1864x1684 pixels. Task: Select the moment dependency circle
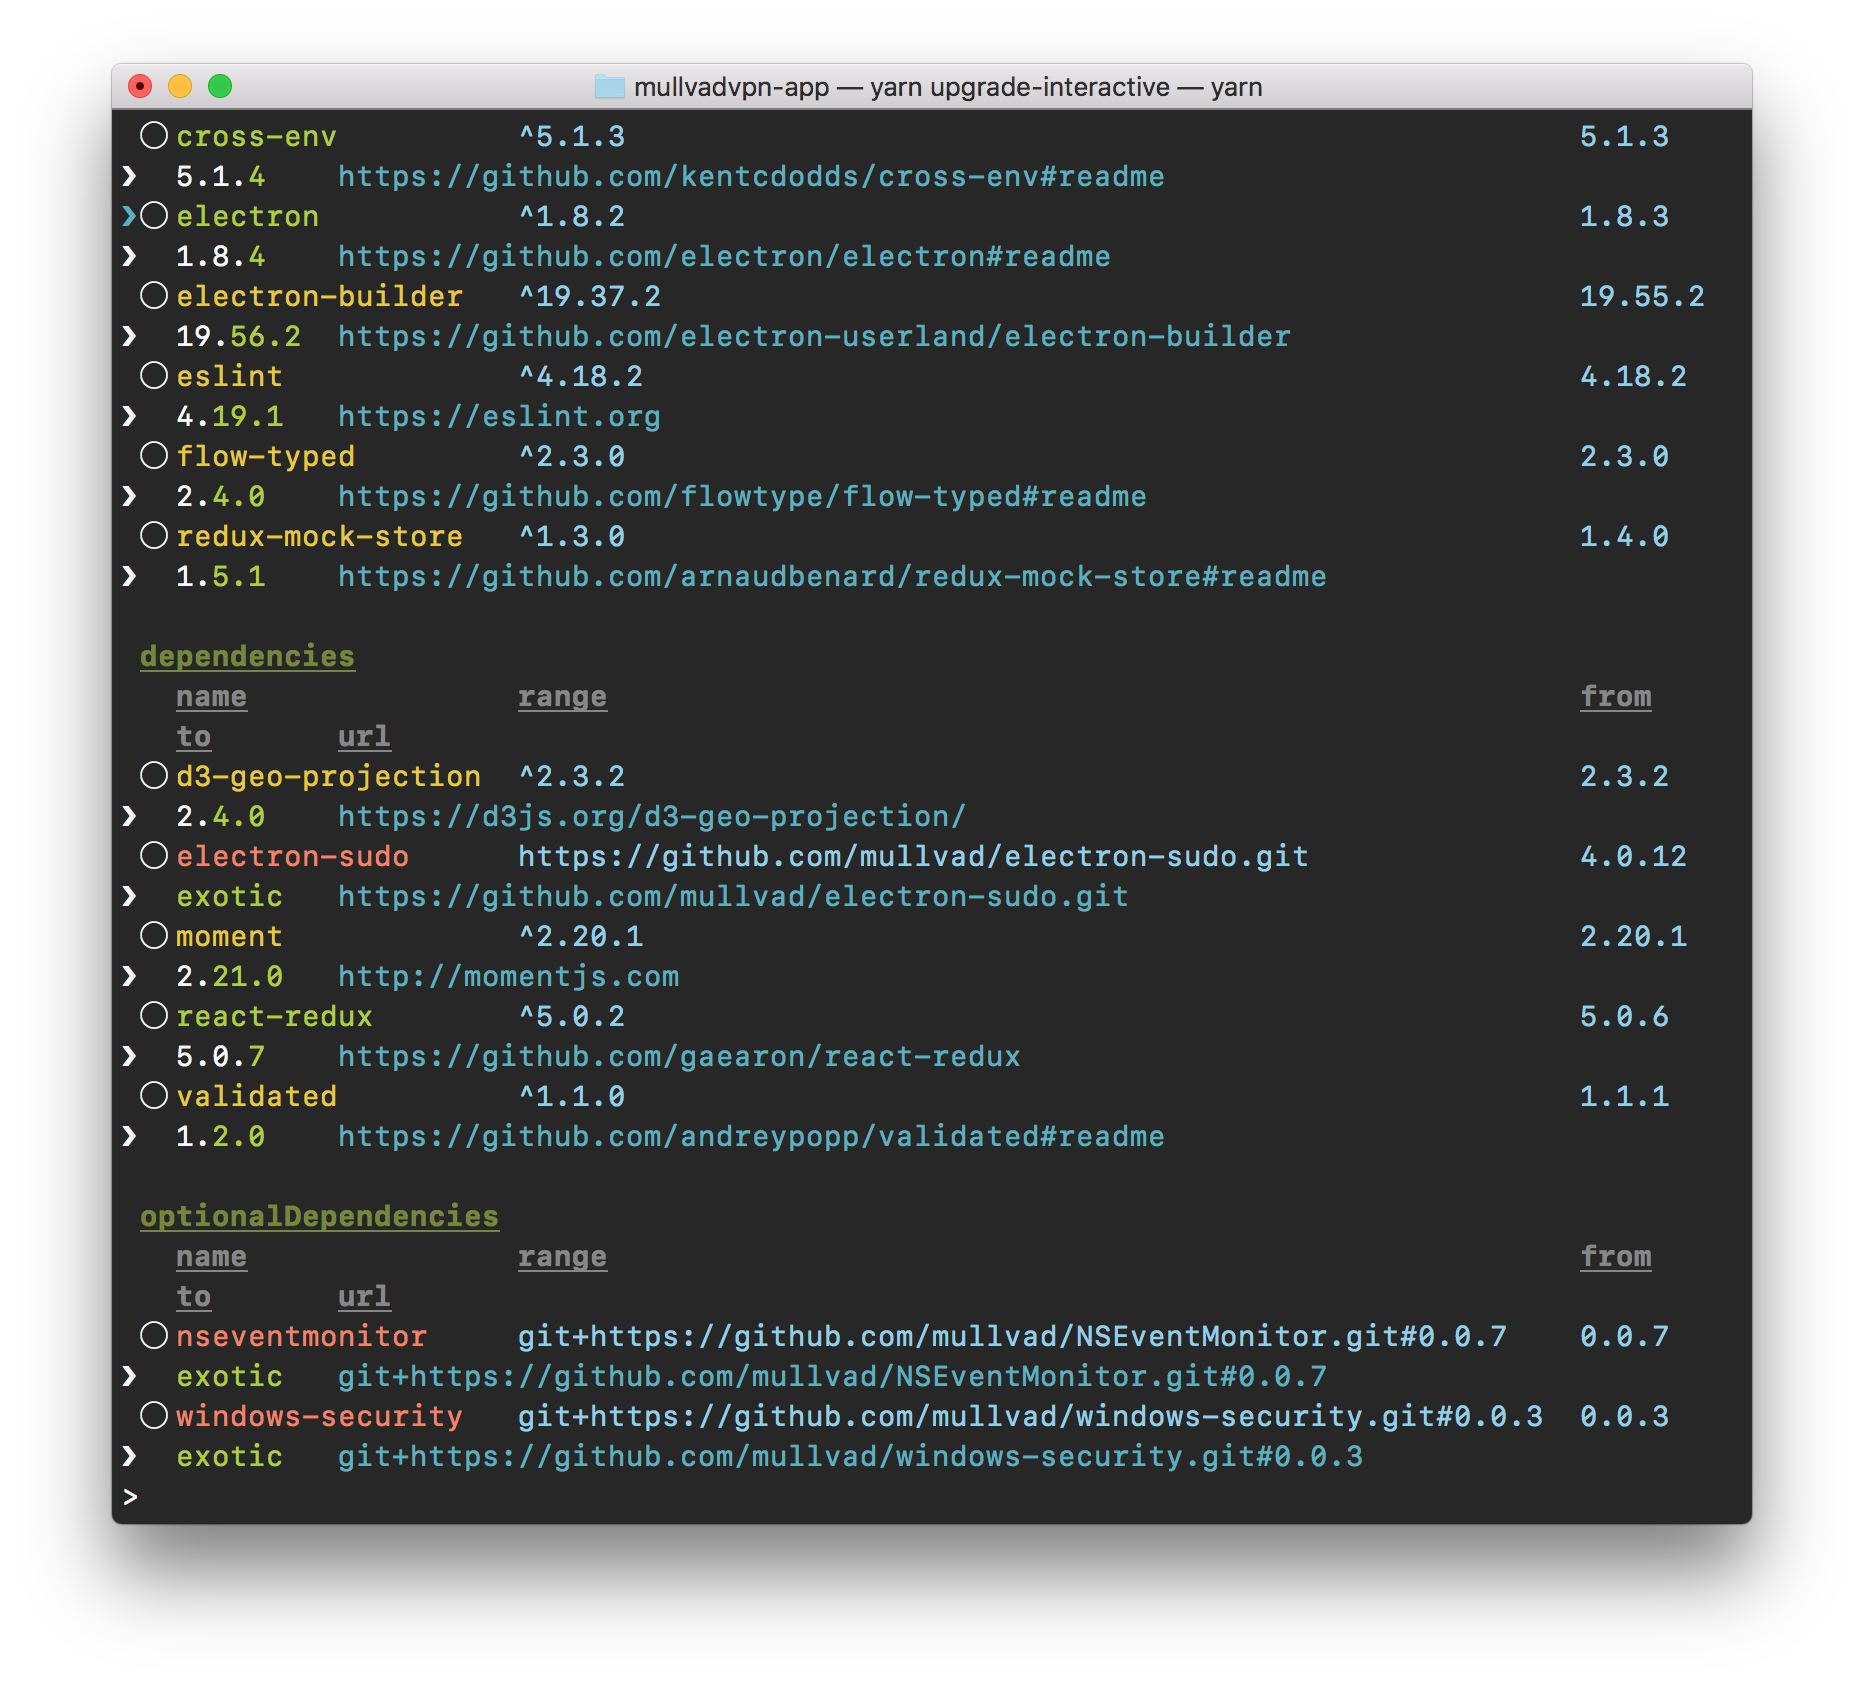click(154, 936)
